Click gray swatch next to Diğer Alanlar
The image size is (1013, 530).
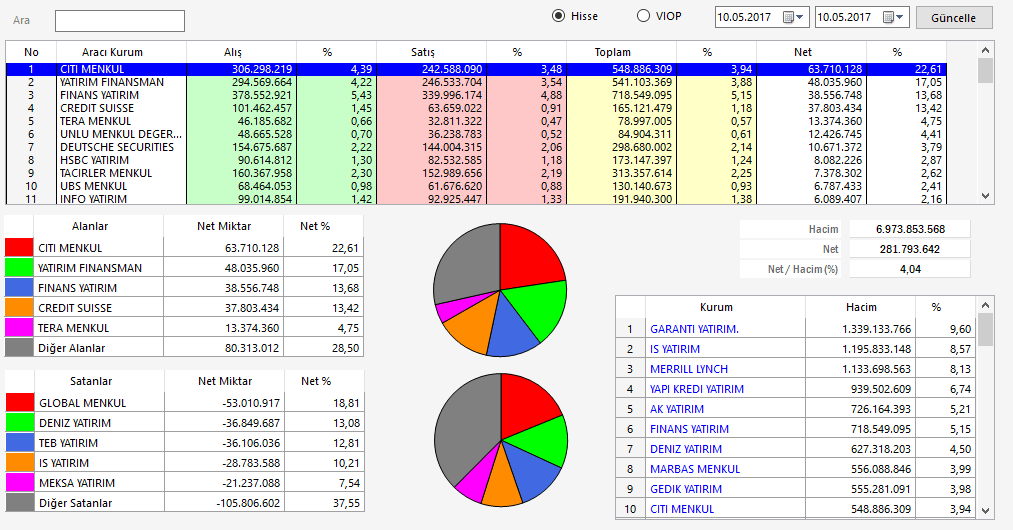pyautogui.click(x=19, y=348)
